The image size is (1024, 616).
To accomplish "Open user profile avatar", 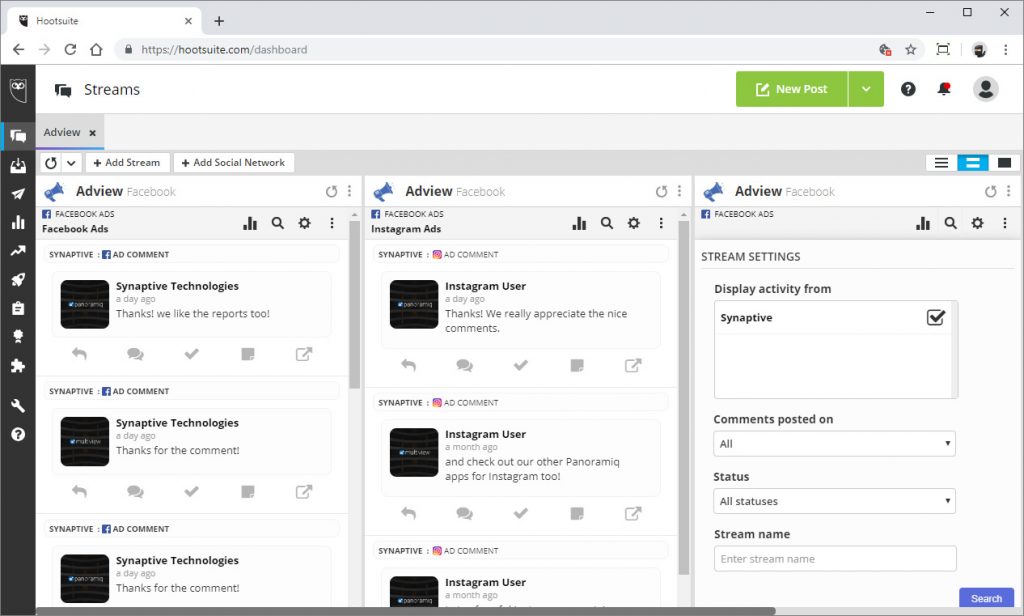I will click(x=985, y=89).
